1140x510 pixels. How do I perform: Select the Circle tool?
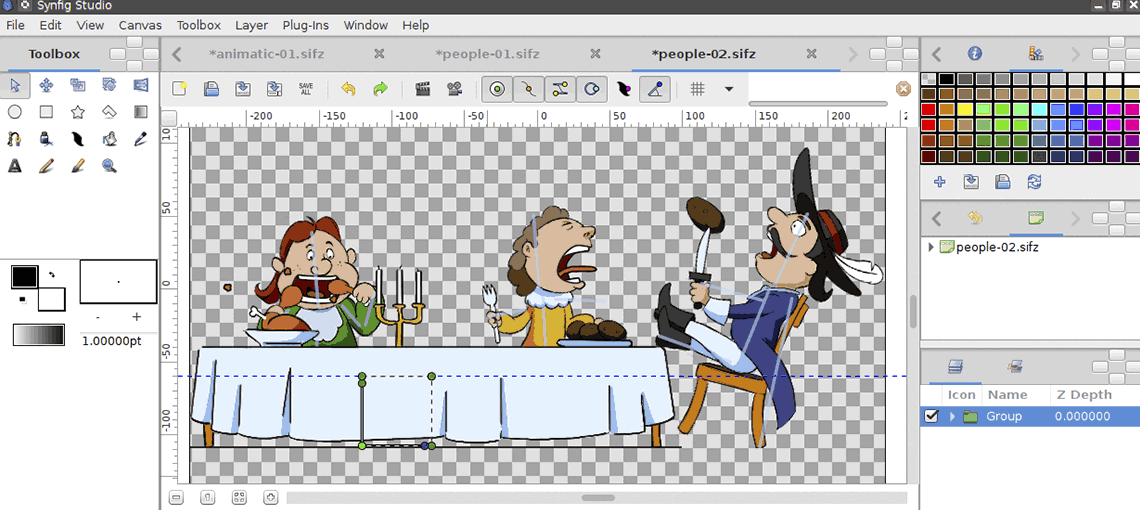coord(15,112)
